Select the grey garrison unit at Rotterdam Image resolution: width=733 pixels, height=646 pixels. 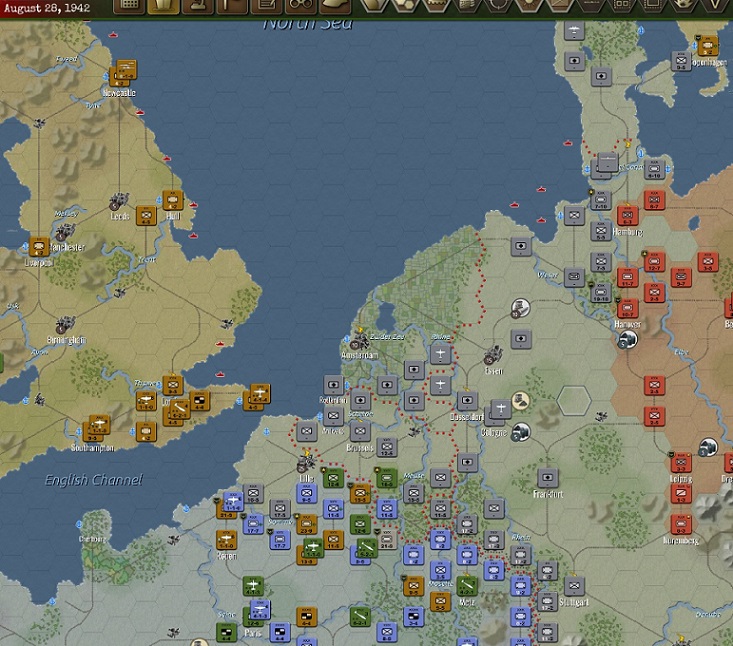coord(333,385)
